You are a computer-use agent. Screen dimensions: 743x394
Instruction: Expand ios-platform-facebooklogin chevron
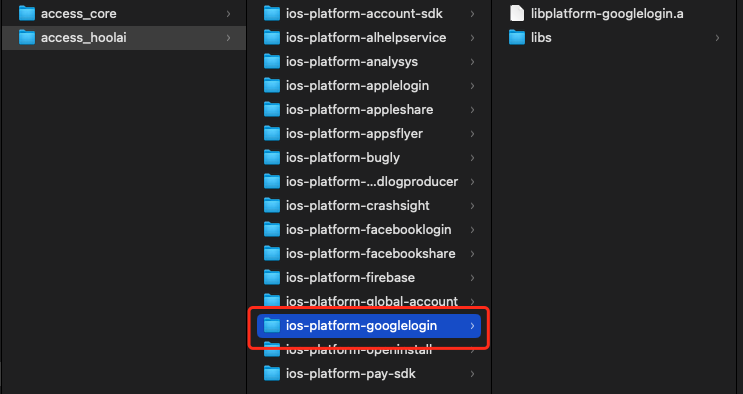point(472,229)
